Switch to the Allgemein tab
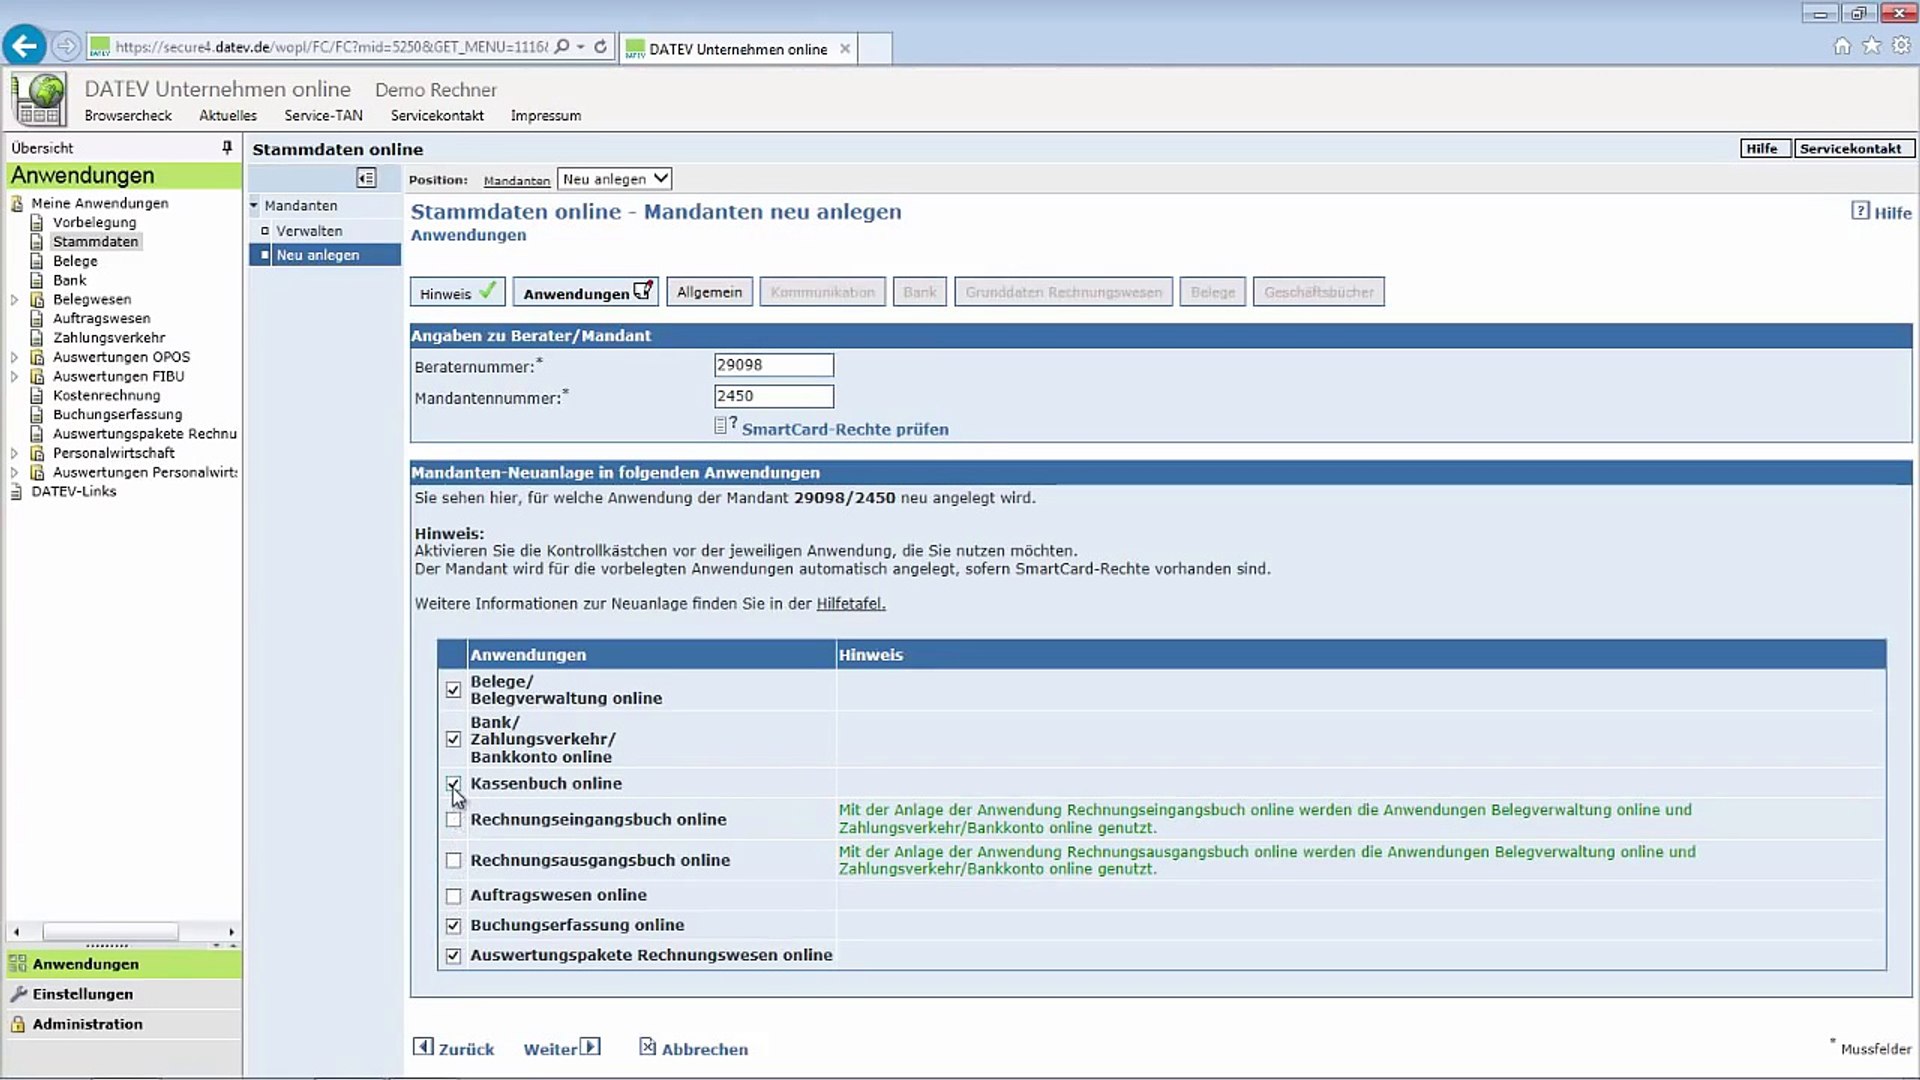This screenshot has width=1920, height=1080. pos(709,292)
